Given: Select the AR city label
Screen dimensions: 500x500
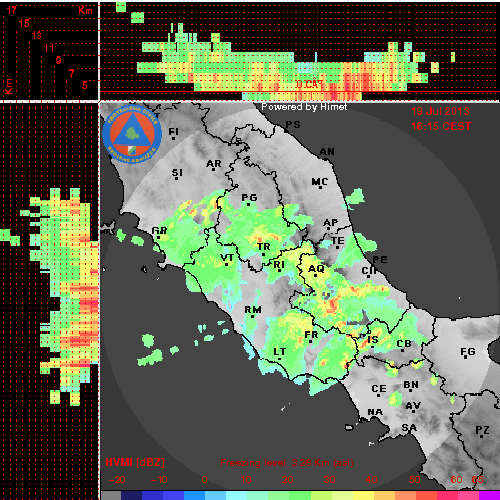Looking at the screenshot, I should [214, 164].
